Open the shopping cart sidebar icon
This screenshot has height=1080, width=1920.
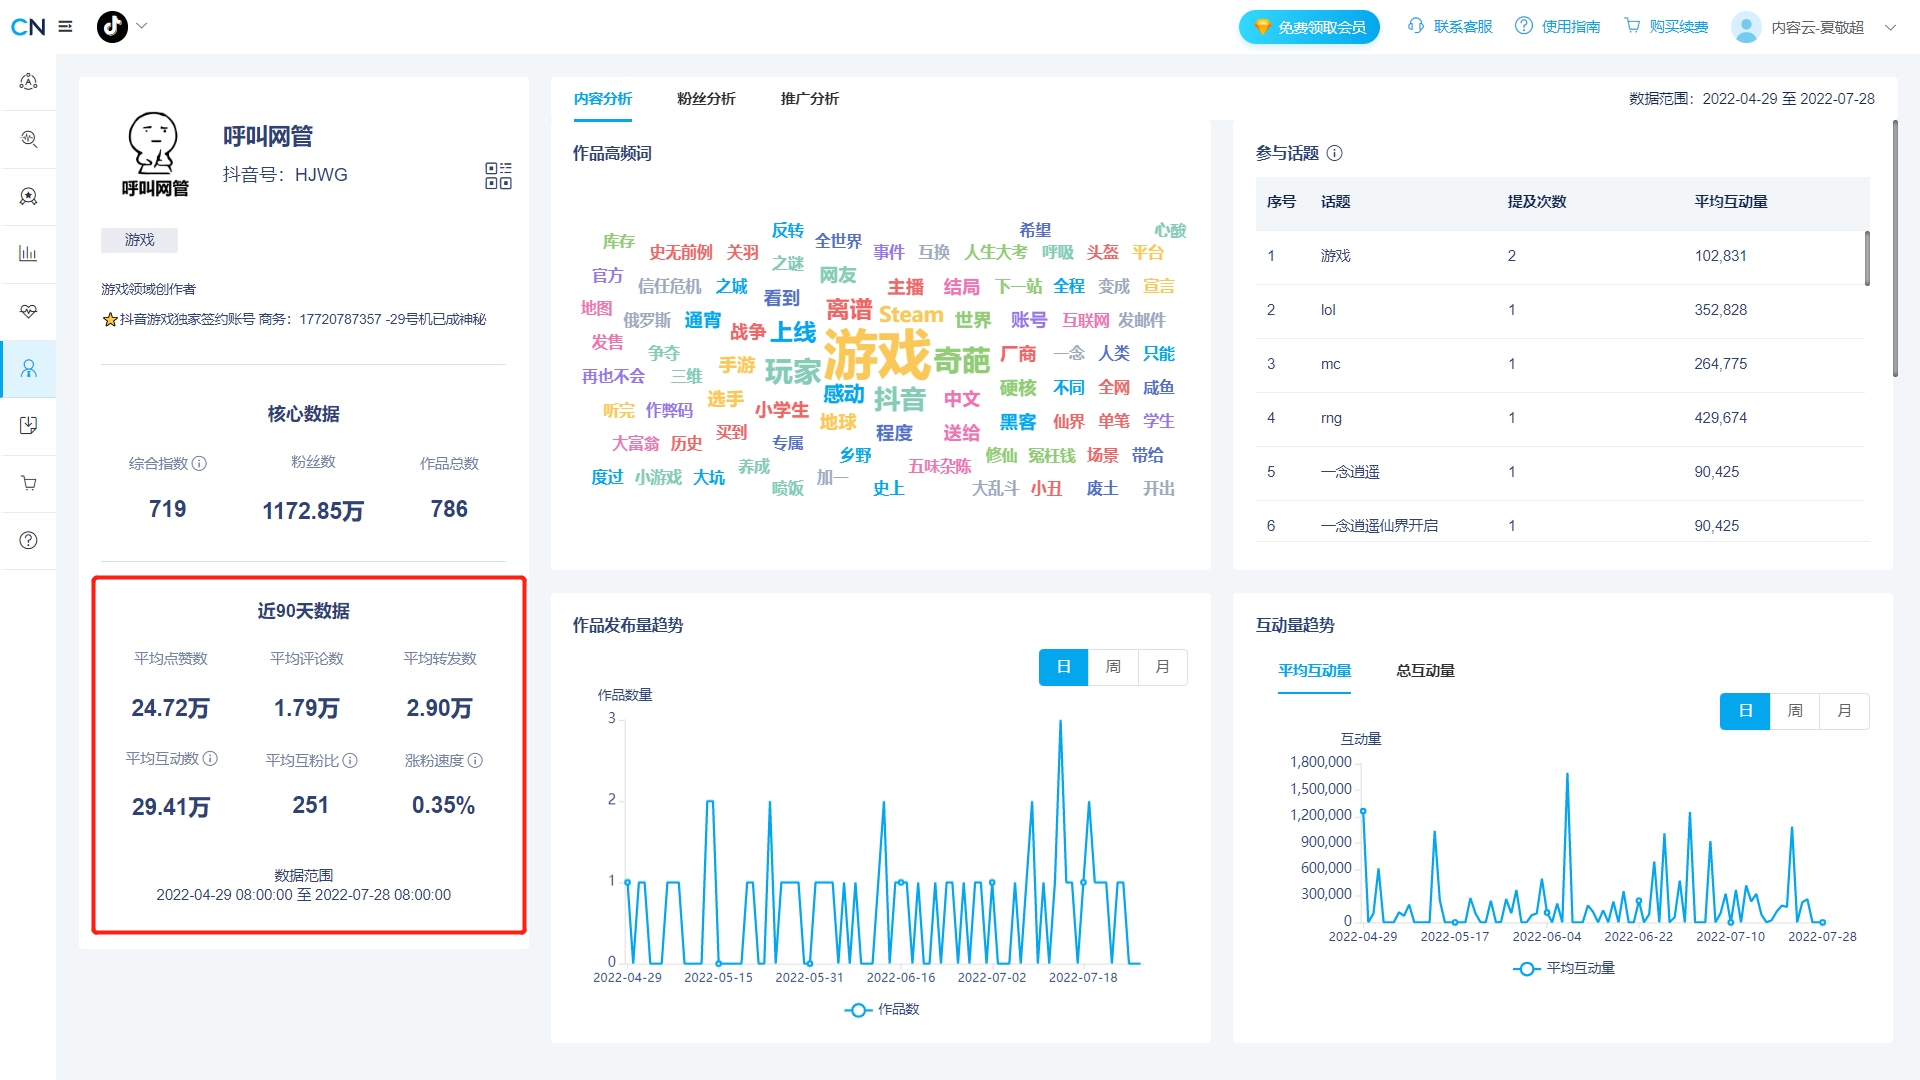(x=28, y=483)
